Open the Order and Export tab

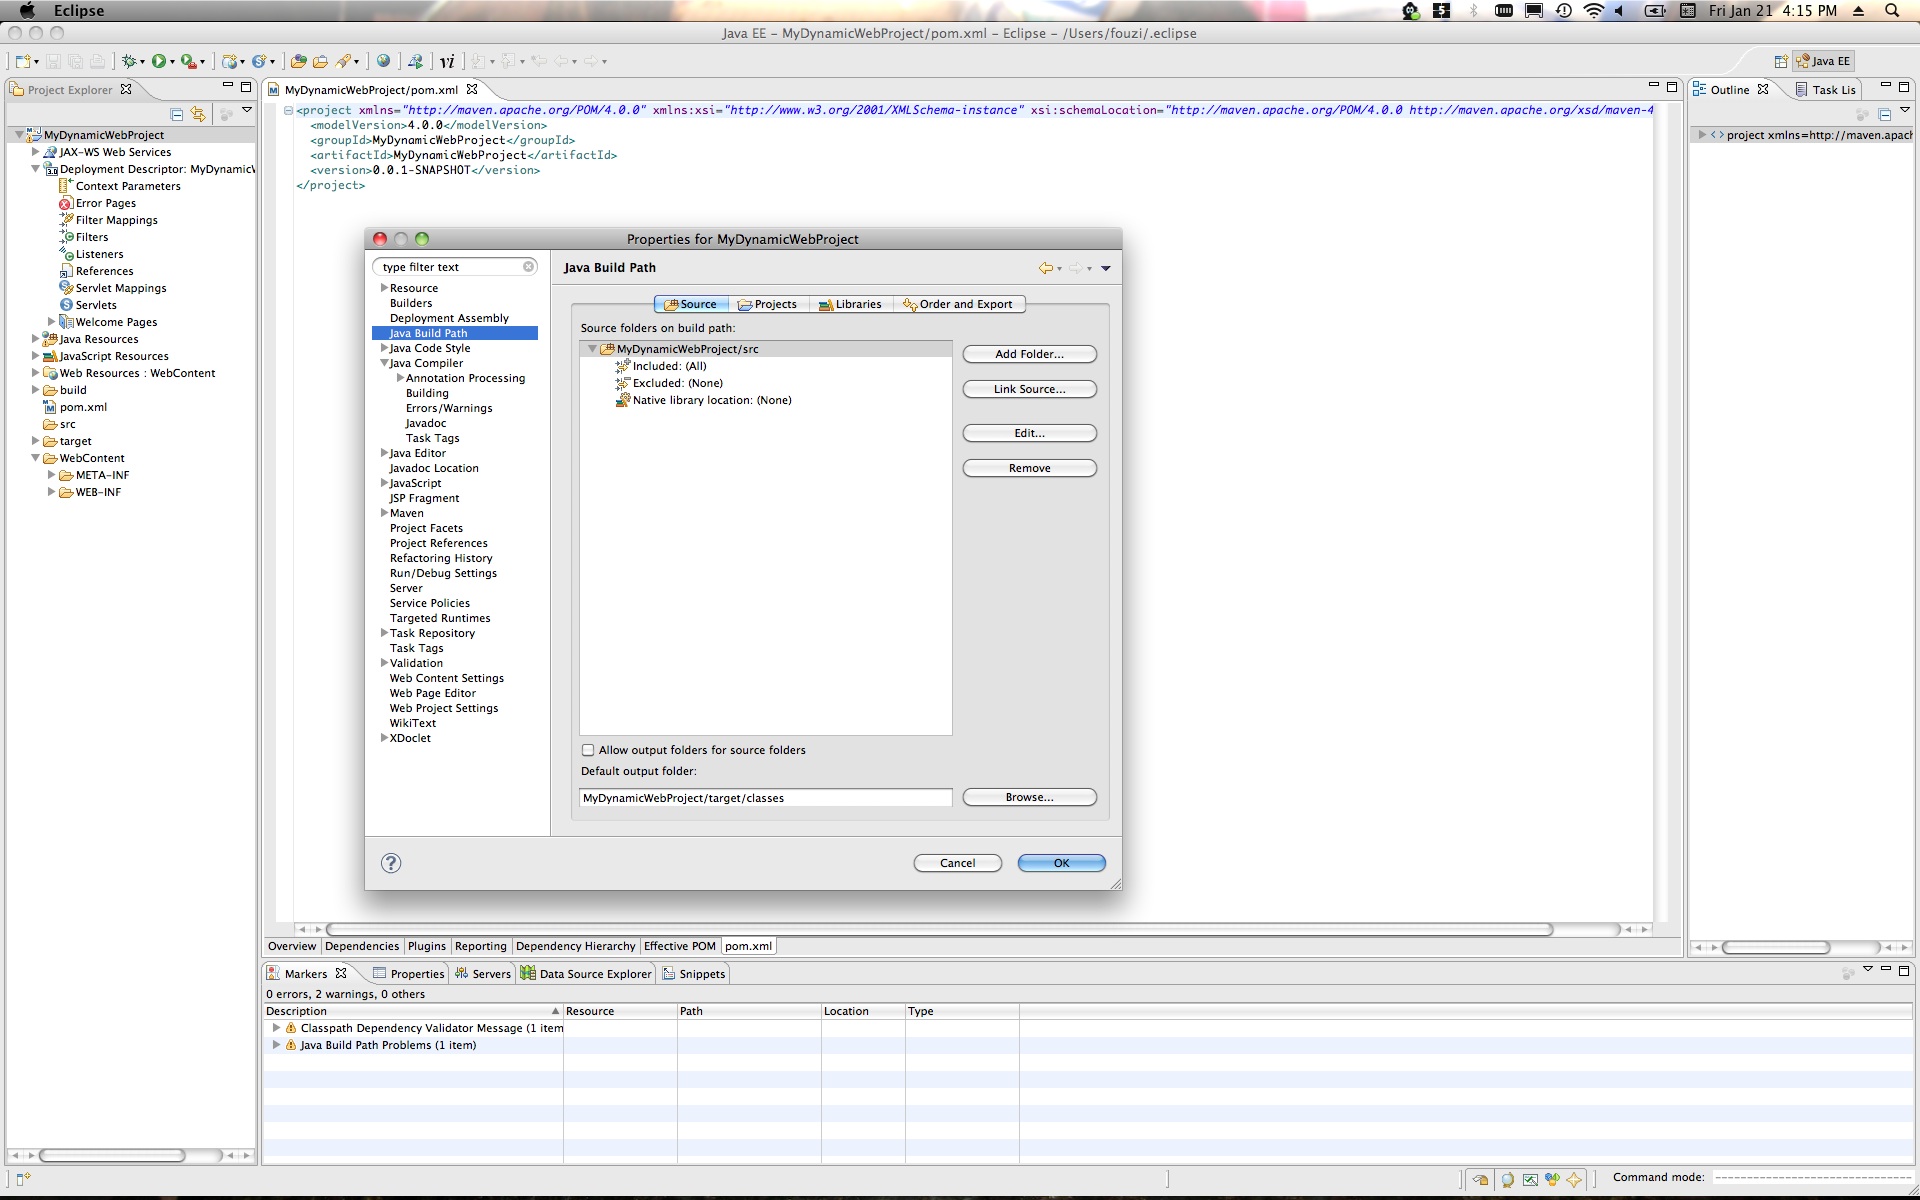[x=957, y=304]
